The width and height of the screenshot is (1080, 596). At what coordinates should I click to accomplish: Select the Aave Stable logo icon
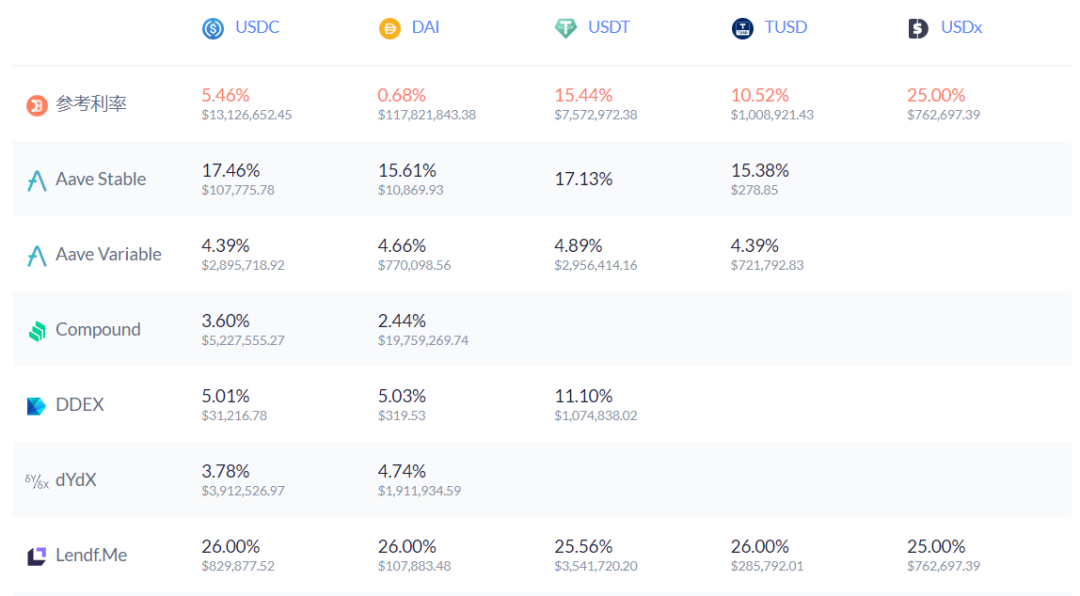click(x=38, y=179)
